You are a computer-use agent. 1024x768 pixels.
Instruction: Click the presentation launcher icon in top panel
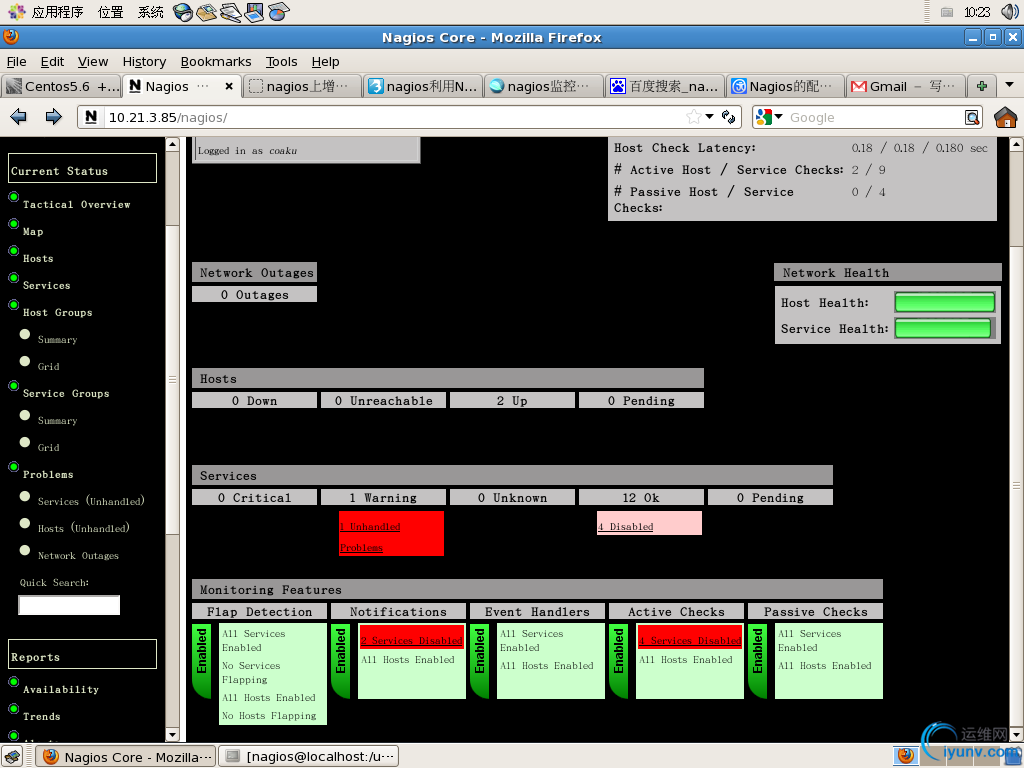pos(278,12)
